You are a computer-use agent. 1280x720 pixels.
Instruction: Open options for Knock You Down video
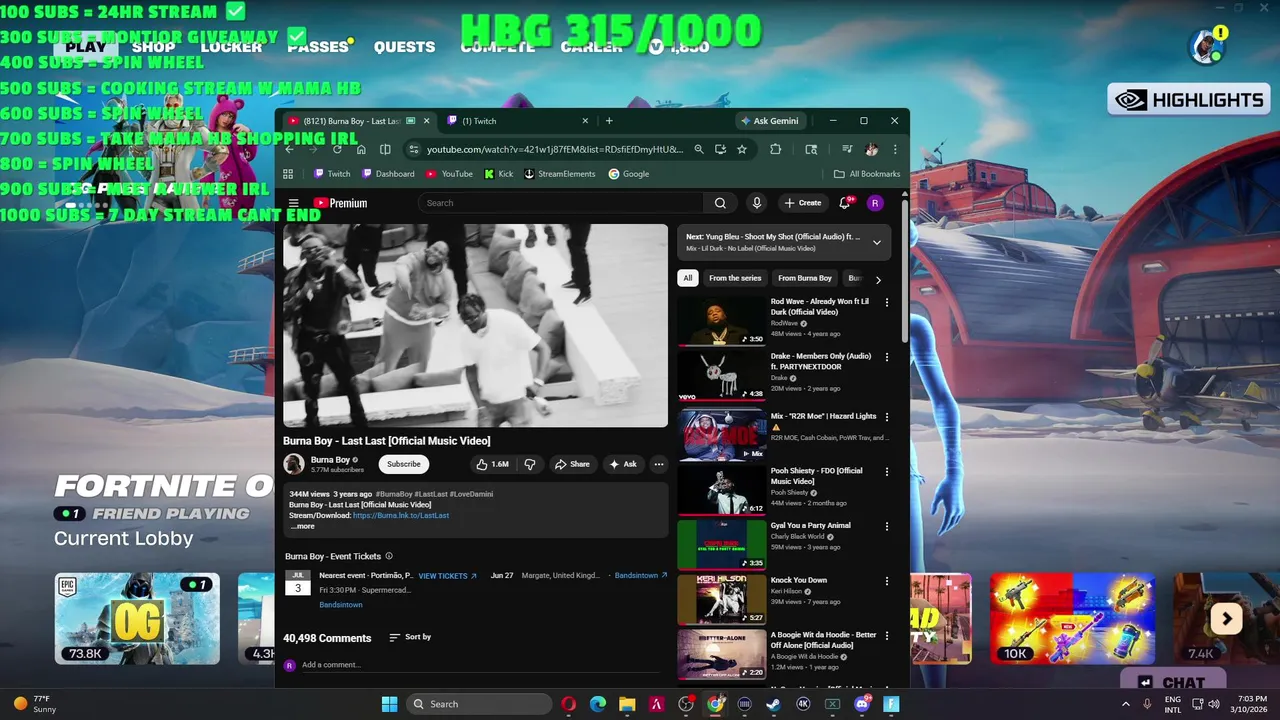[886, 581]
